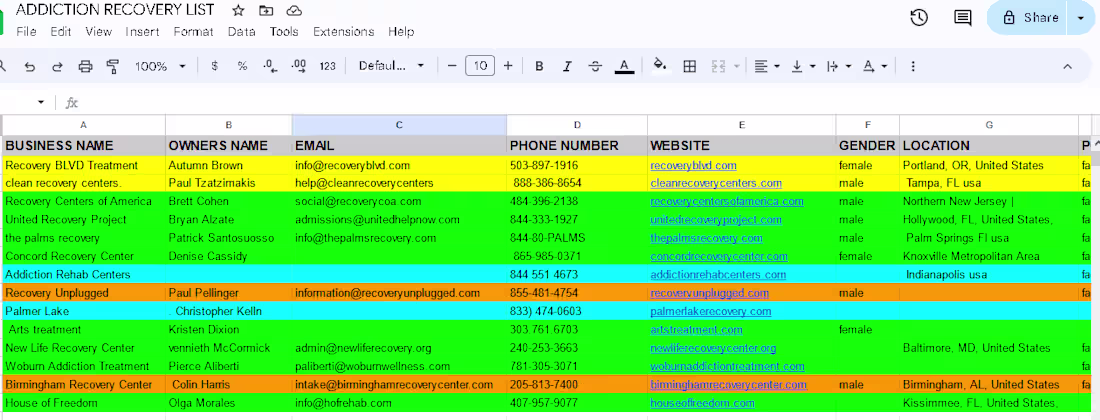
Task: Open recoverycentersofamerica.com link
Action: [727, 201]
